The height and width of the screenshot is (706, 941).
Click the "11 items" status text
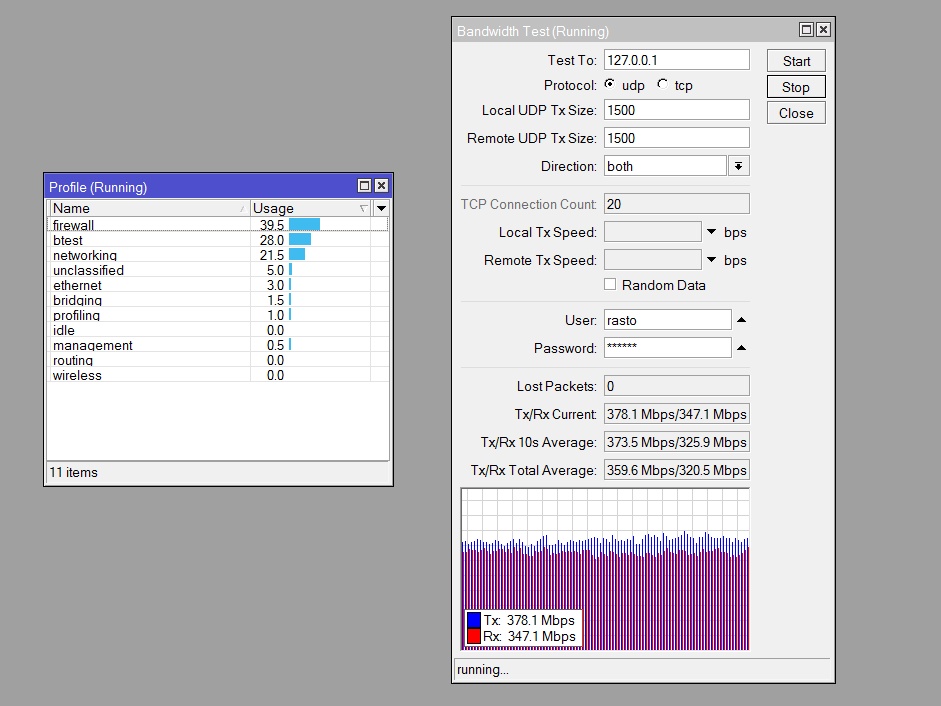click(x=73, y=472)
